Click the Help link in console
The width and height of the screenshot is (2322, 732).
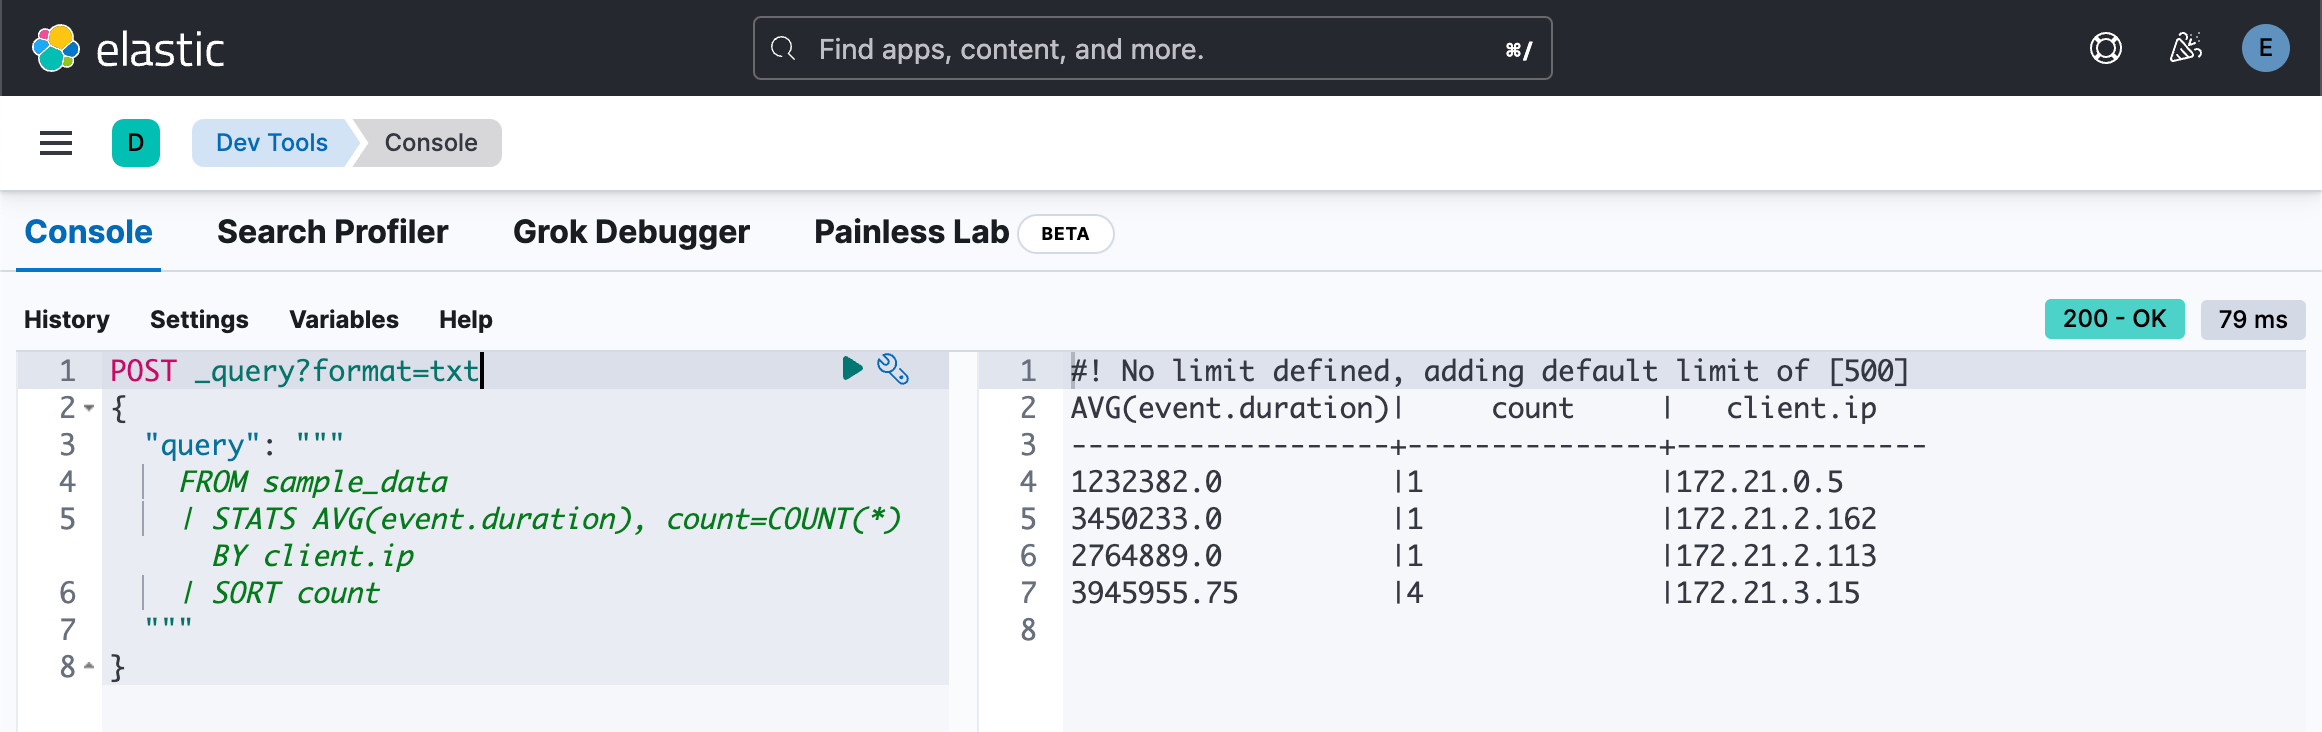coord(466,319)
